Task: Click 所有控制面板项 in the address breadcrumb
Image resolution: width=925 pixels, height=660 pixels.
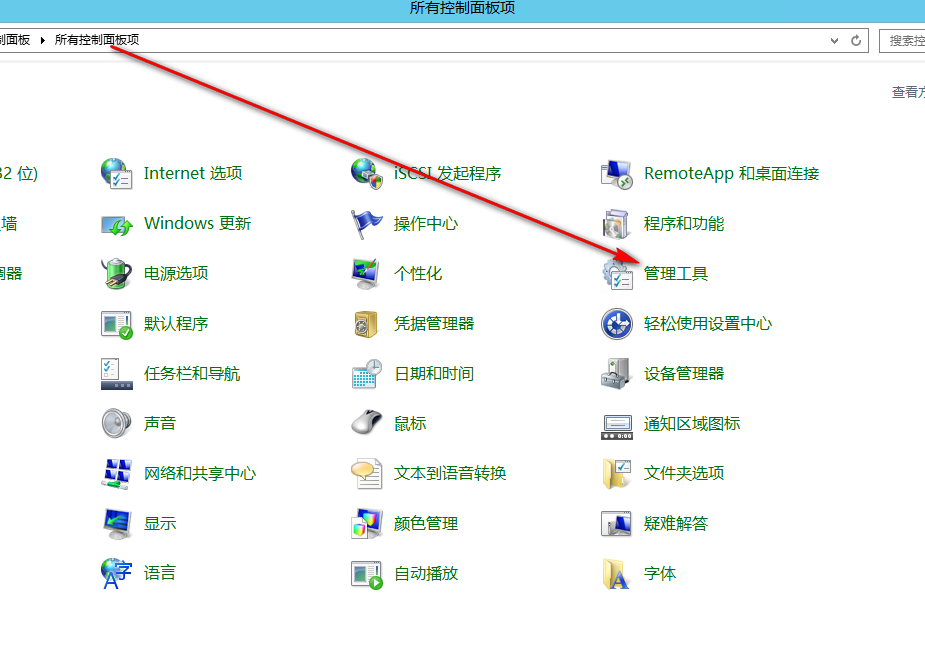Action: coord(96,40)
